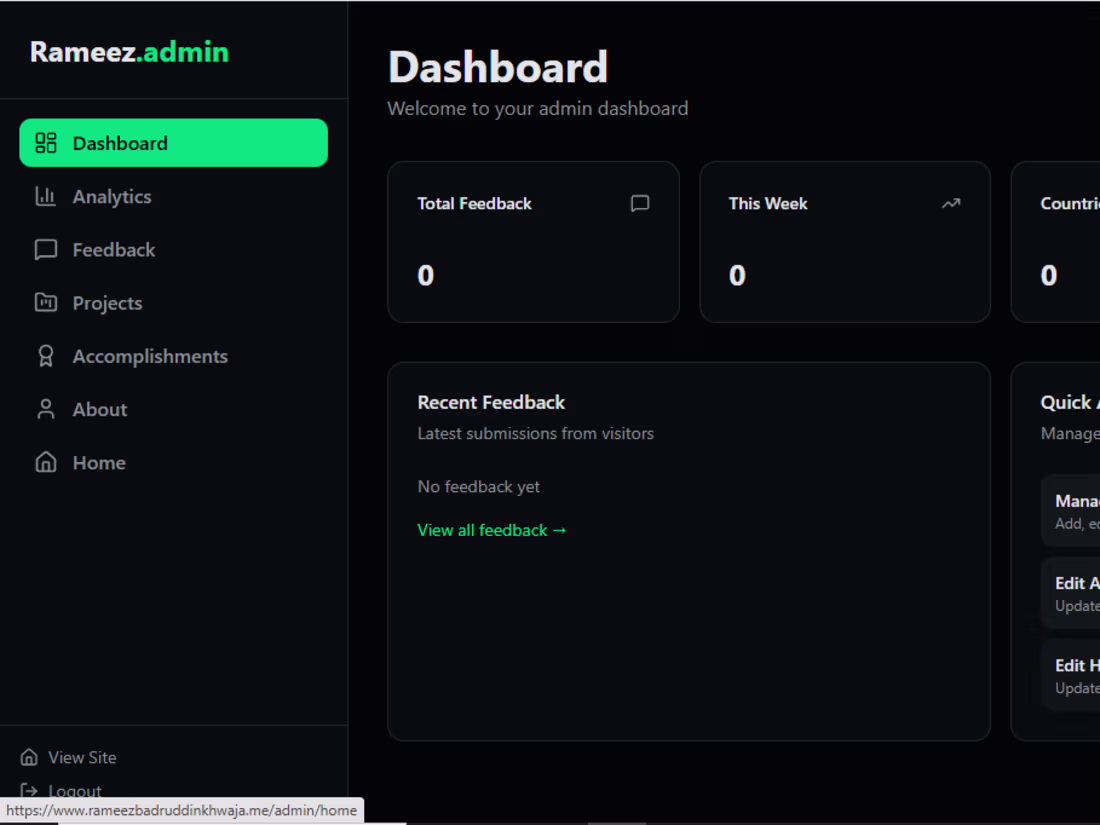Click the About person icon
Screen dimensions: 1100x825
pos(46,410)
